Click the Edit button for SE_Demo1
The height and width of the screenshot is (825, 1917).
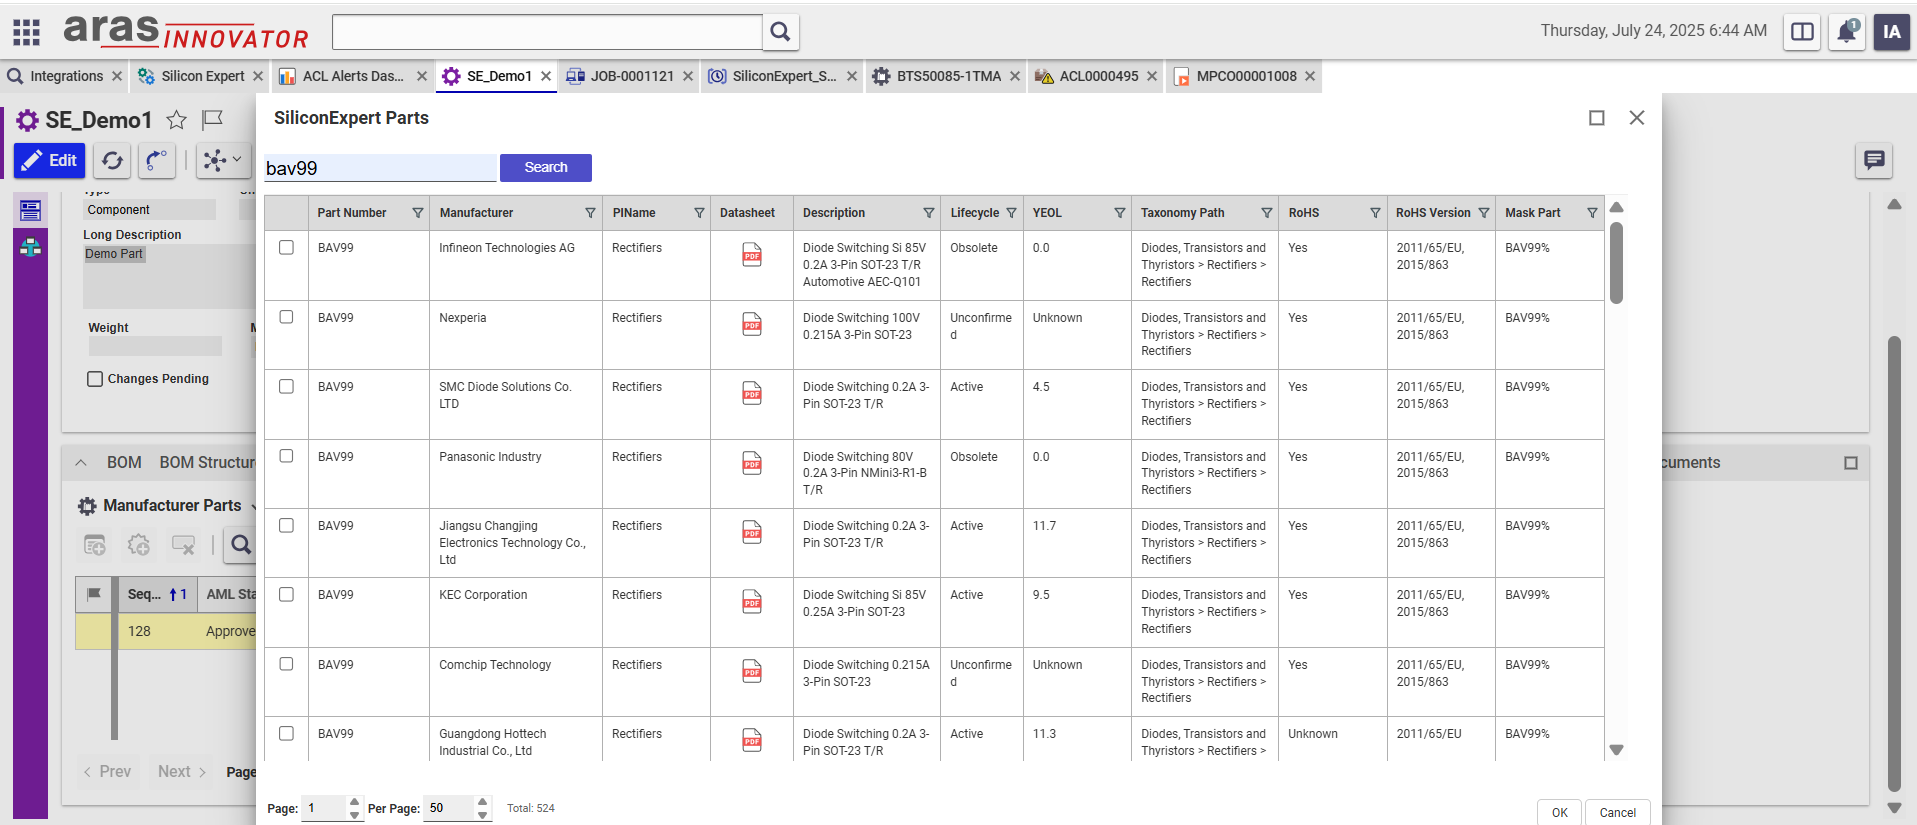pos(50,160)
